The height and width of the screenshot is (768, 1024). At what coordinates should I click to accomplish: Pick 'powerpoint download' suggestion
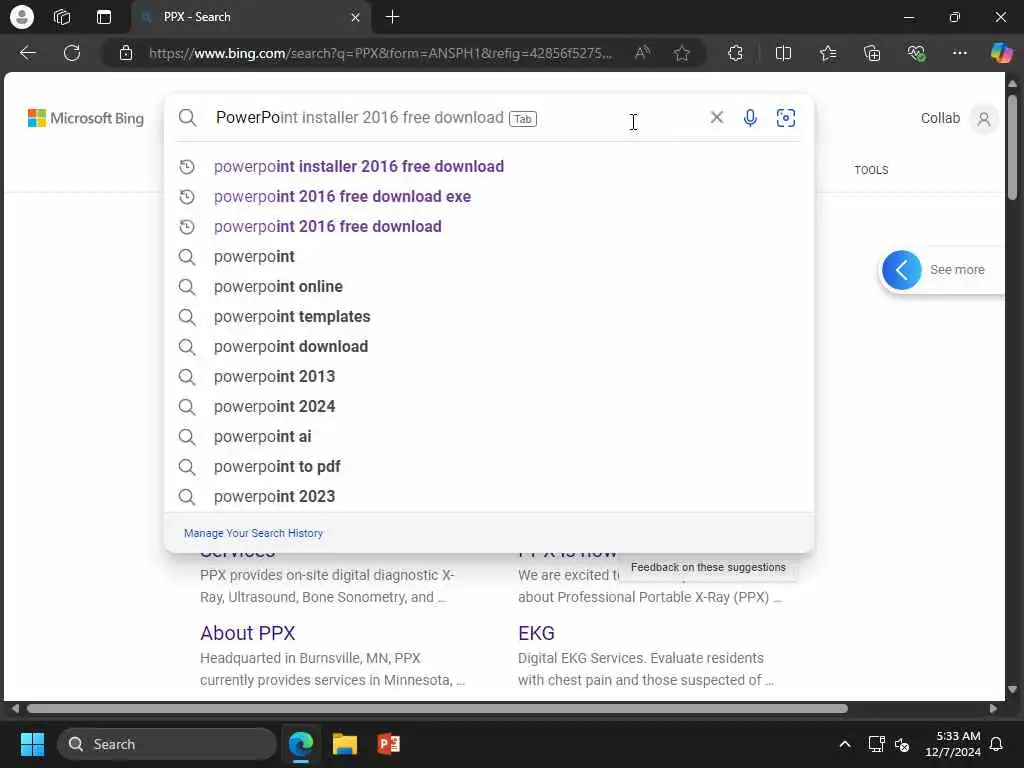pyautogui.click(x=488, y=347)
